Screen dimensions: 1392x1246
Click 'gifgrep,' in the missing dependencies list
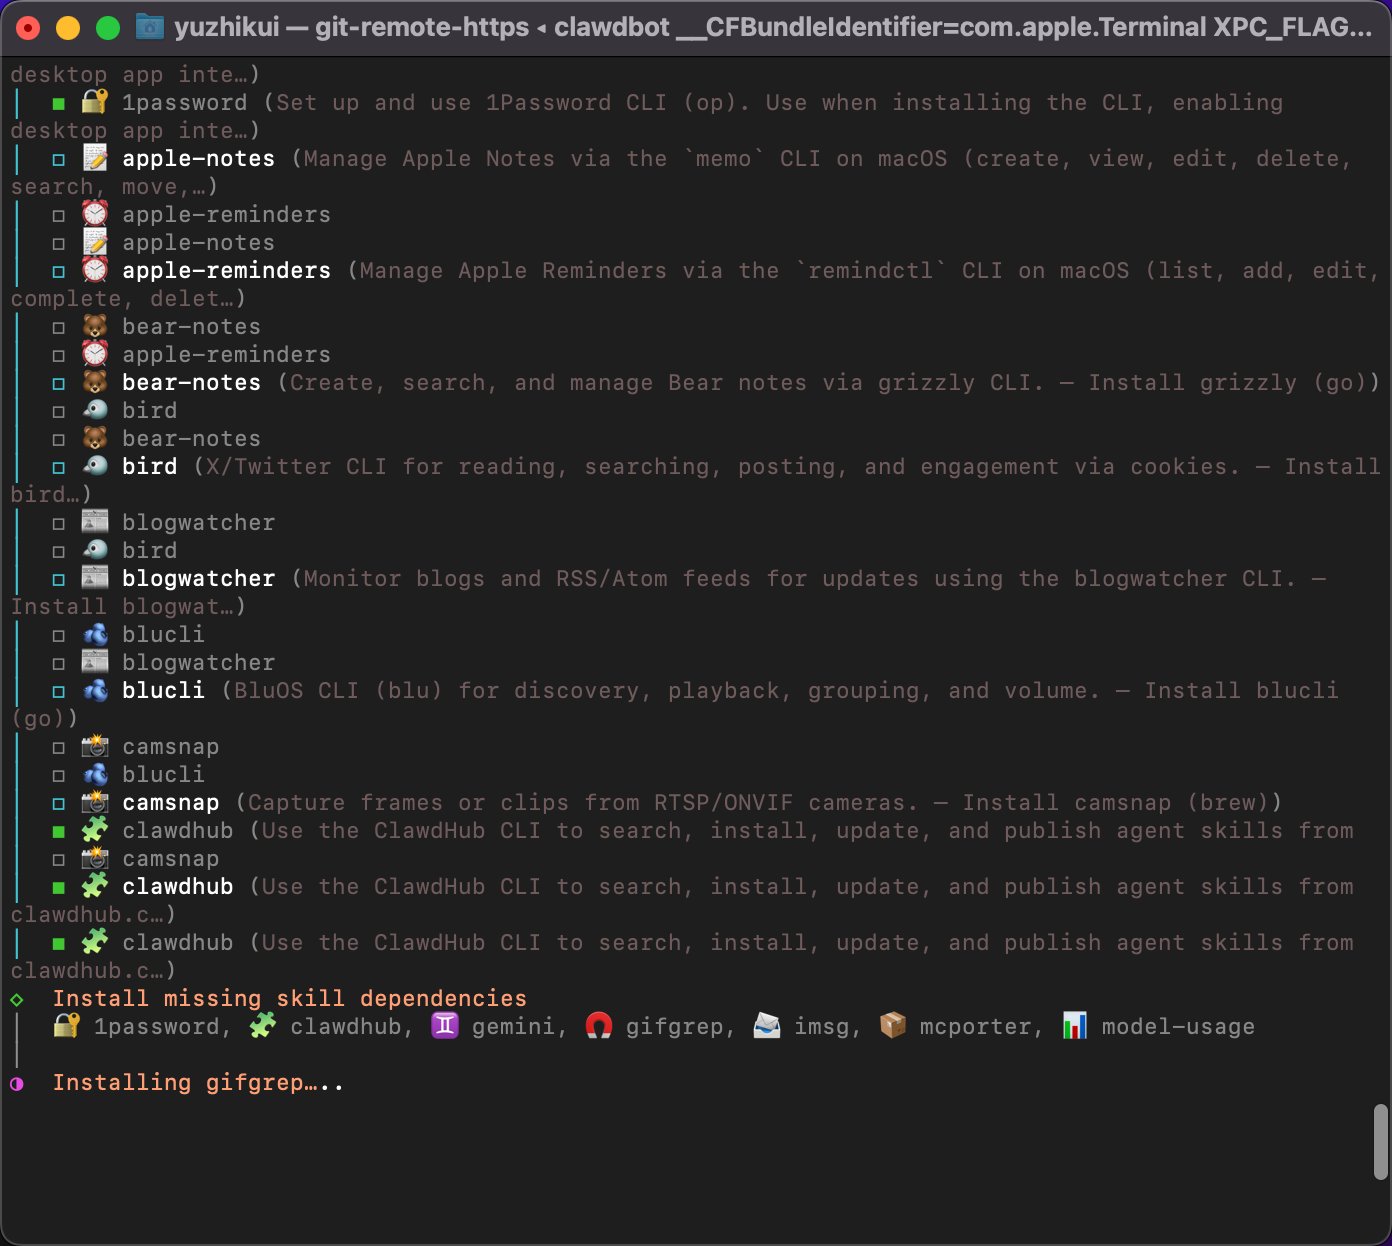681,1026
